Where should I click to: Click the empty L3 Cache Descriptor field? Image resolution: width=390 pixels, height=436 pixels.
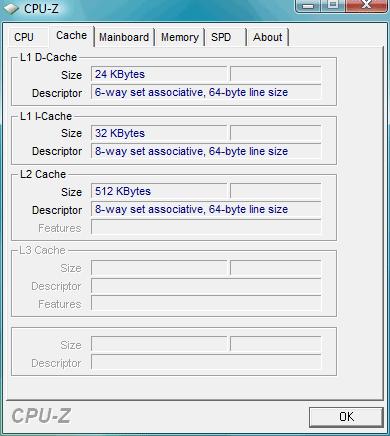(x=206, y=286)
